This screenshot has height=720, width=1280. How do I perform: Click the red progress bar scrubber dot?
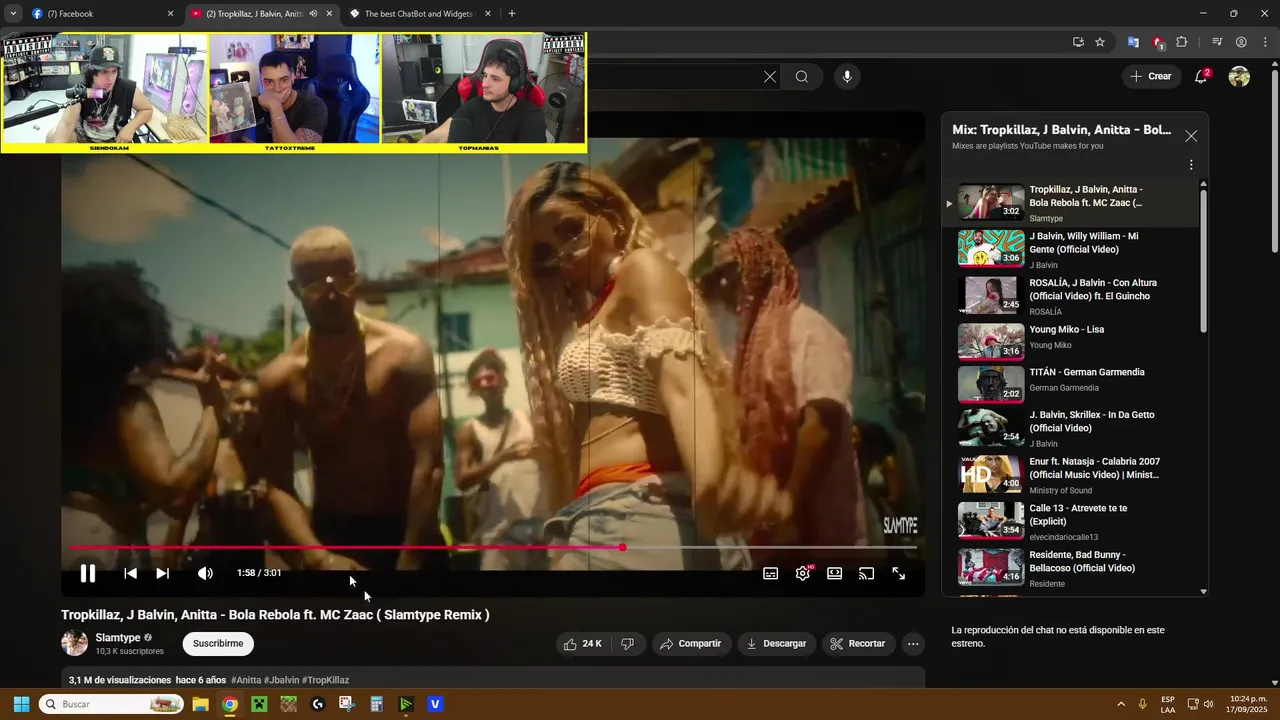coord(623,547)
